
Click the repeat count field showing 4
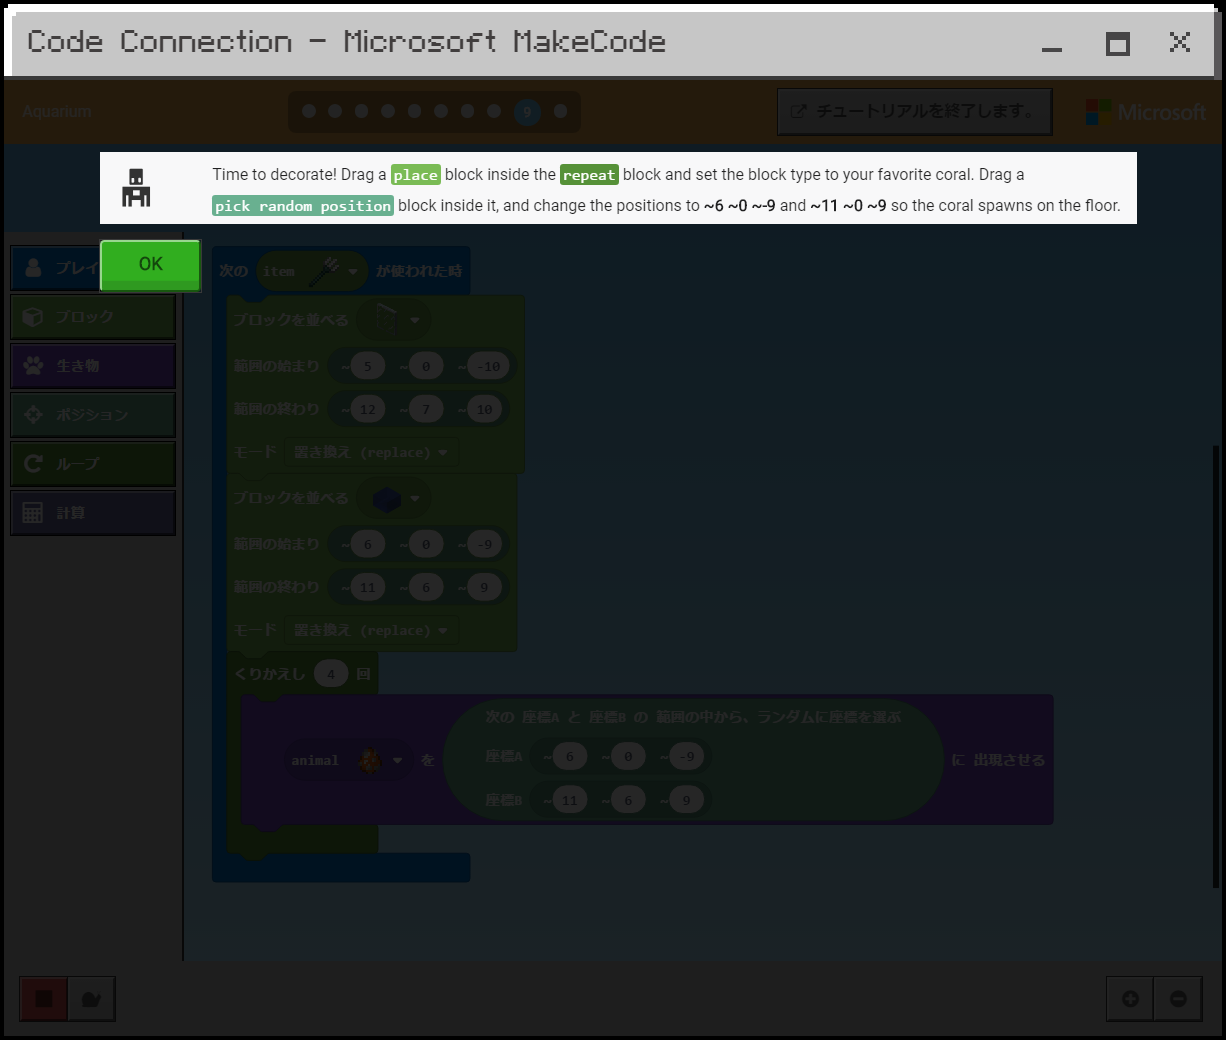pyautogui.click(x=331, y=674)
